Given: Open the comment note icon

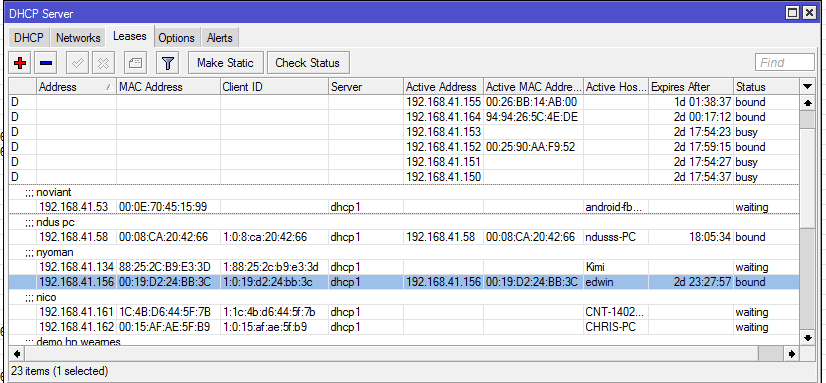Looking at the screenshot, I should [135, 63].
